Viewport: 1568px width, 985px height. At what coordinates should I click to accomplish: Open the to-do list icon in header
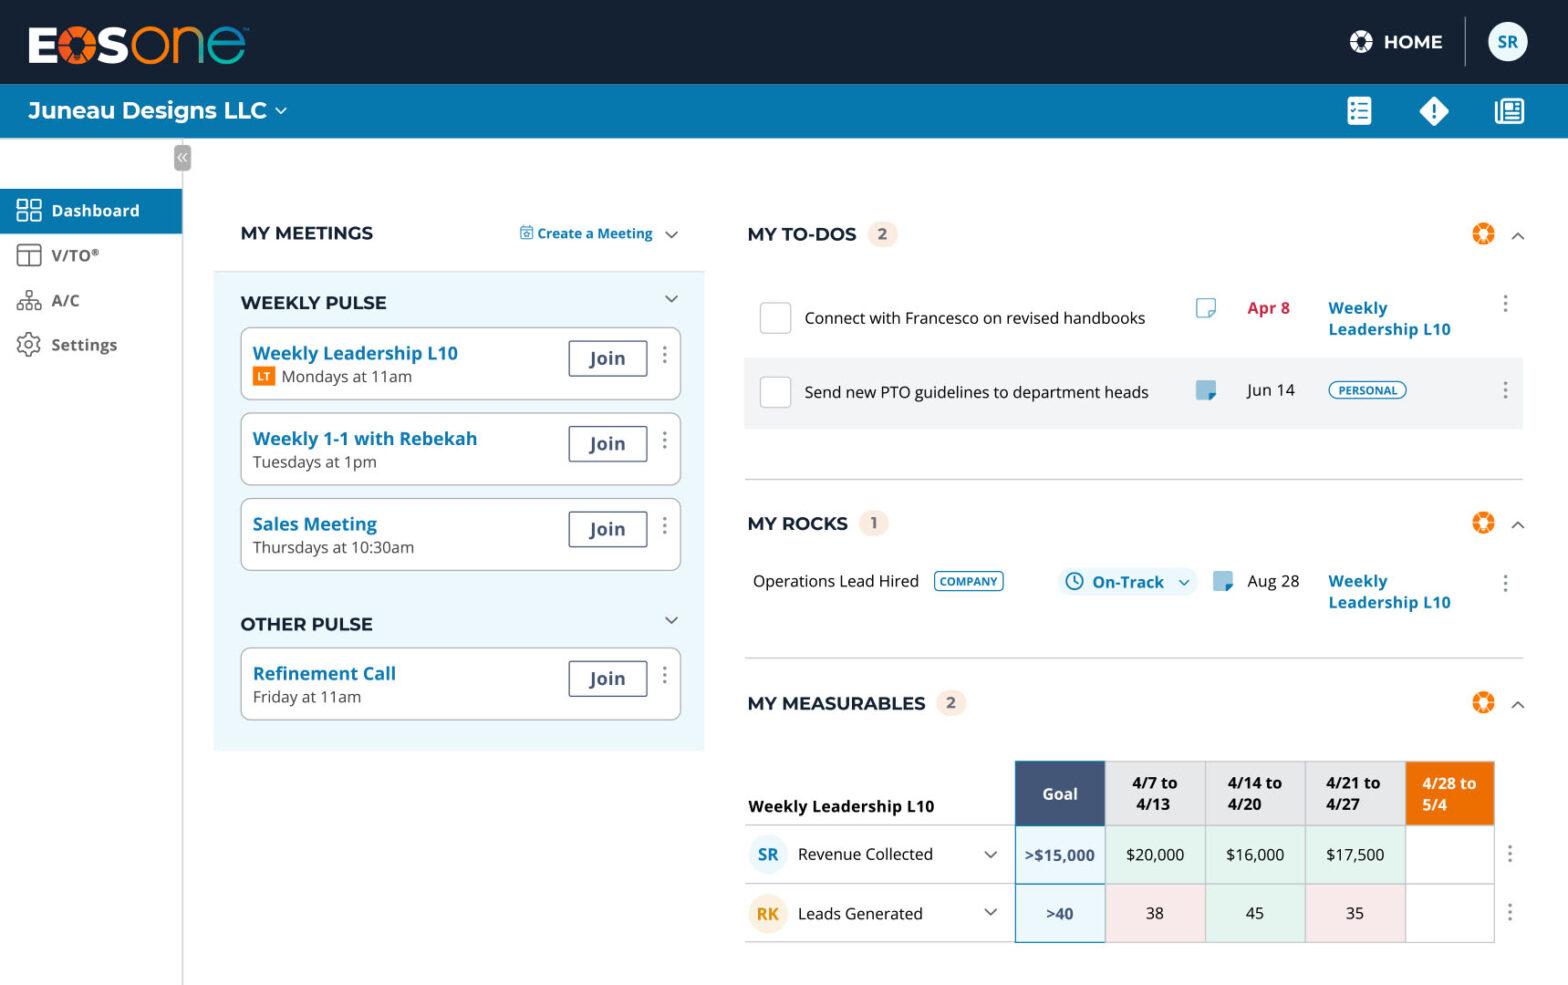coord(1358,111)
